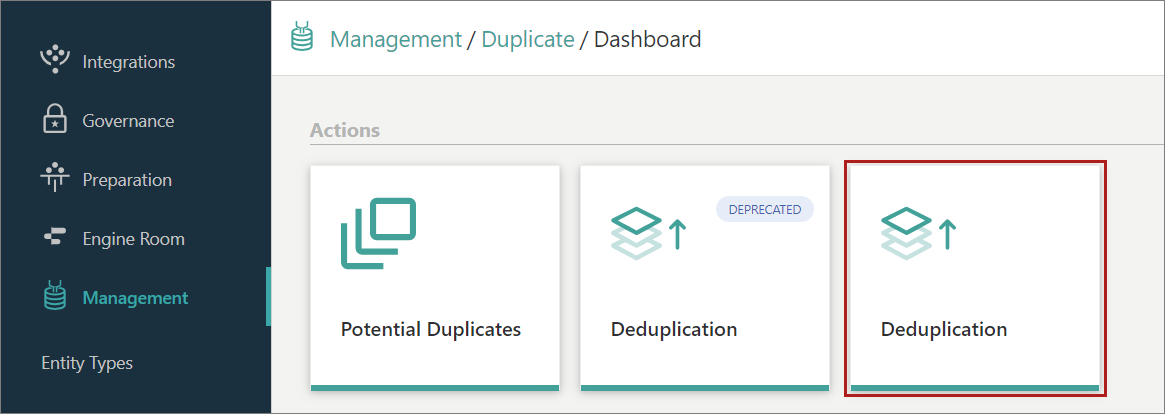Open the Deduplication card without deprecated badge
This screenshot has height=414, width=1165.
tap(975, 278)
